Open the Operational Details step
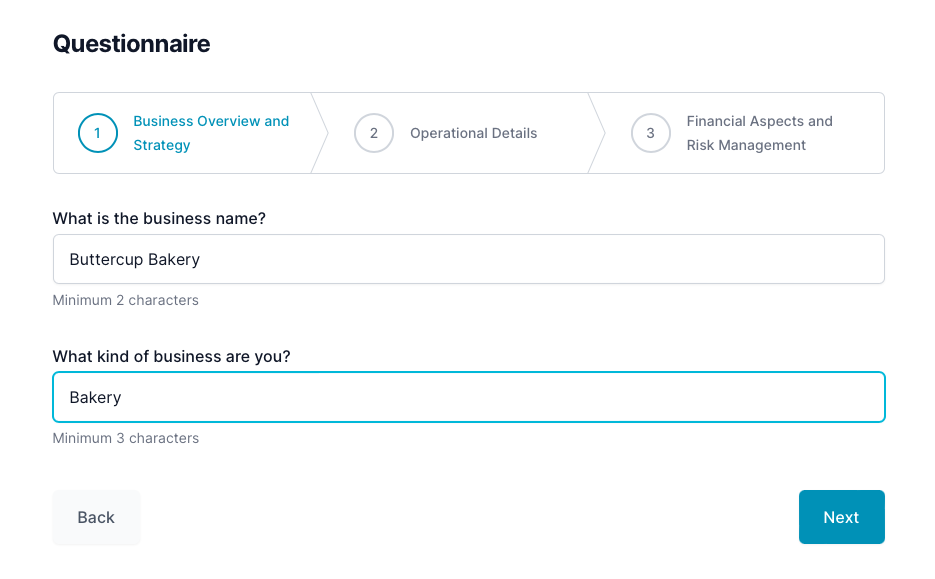 tap(473, 132)
